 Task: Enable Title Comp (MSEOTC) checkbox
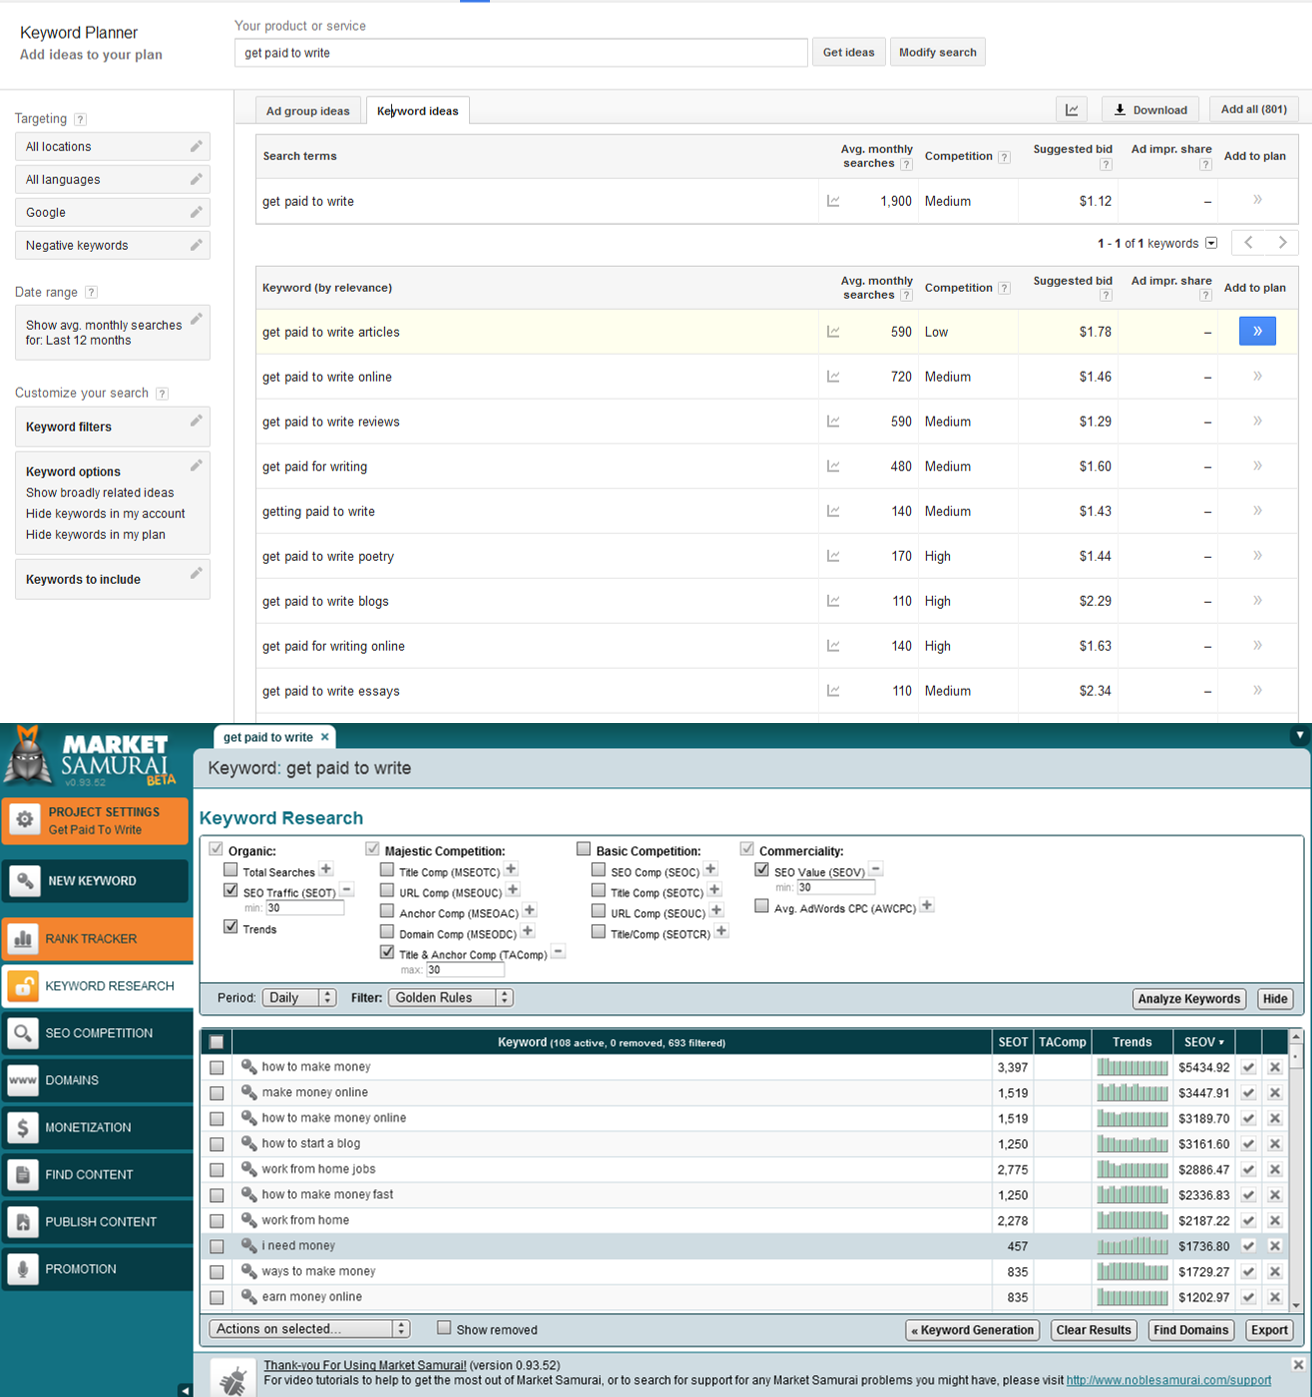pyautogui.click(x=387, y=870)
